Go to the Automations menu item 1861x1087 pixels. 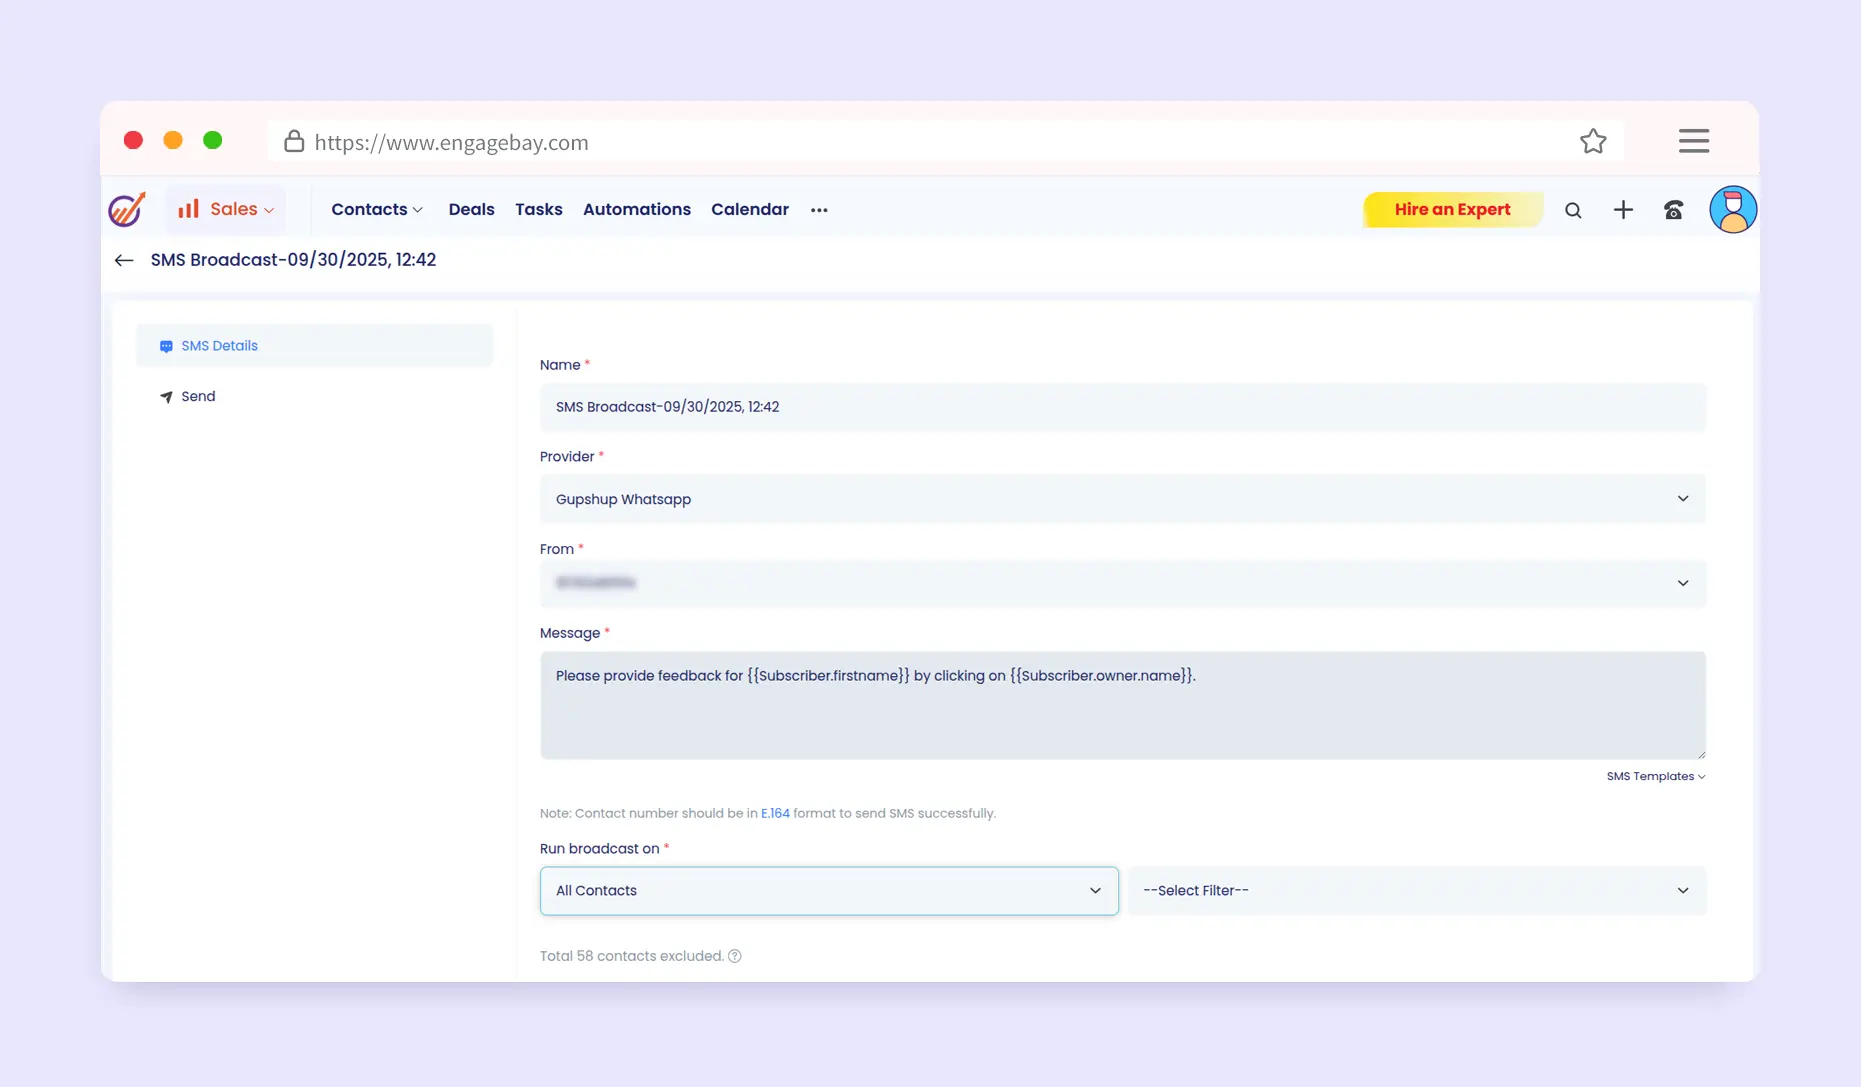(x=636, y=210)
